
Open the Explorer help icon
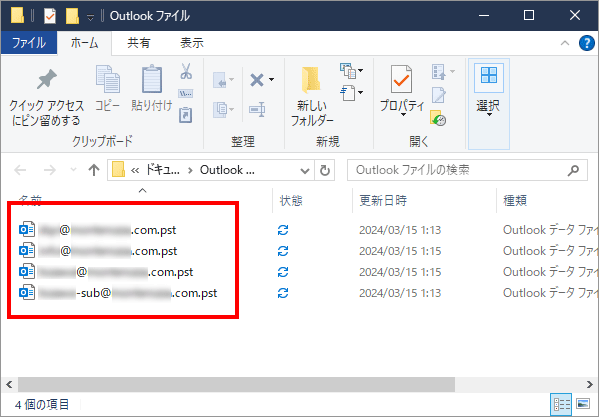click(x=587, y=43)
